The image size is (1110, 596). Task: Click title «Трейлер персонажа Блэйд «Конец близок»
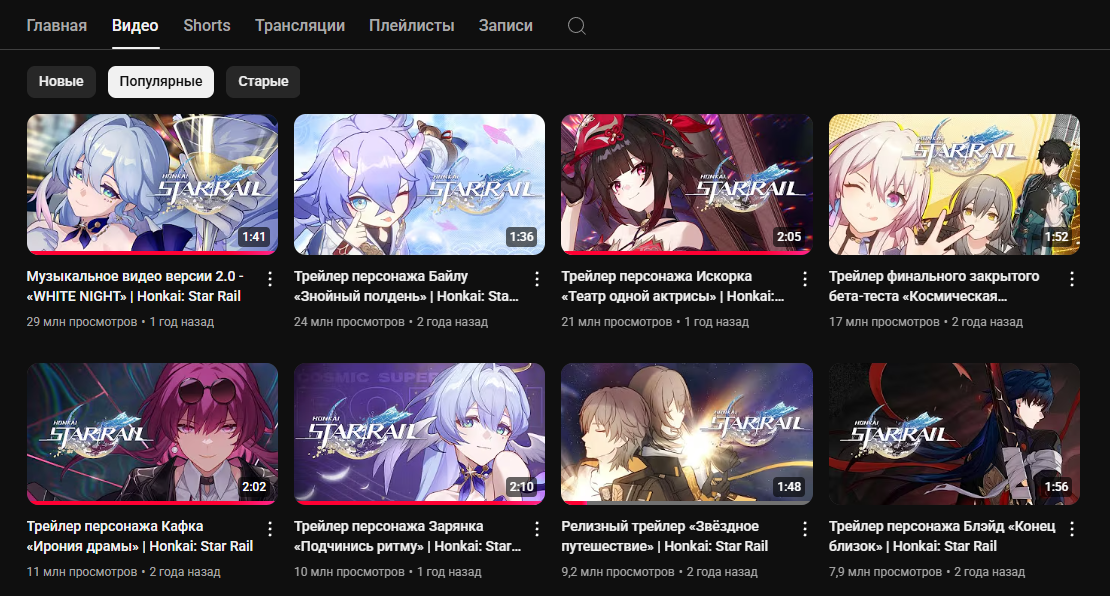tap(942, 536)
